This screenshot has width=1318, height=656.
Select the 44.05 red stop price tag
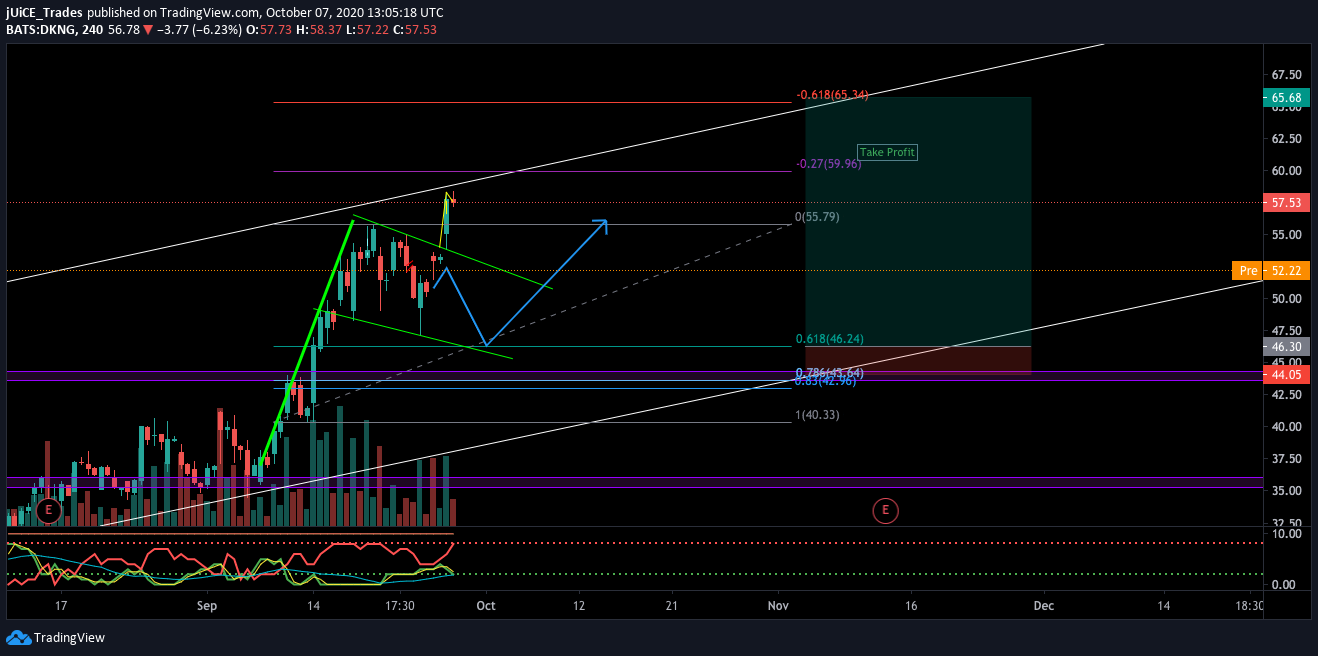pos(1287,375)
